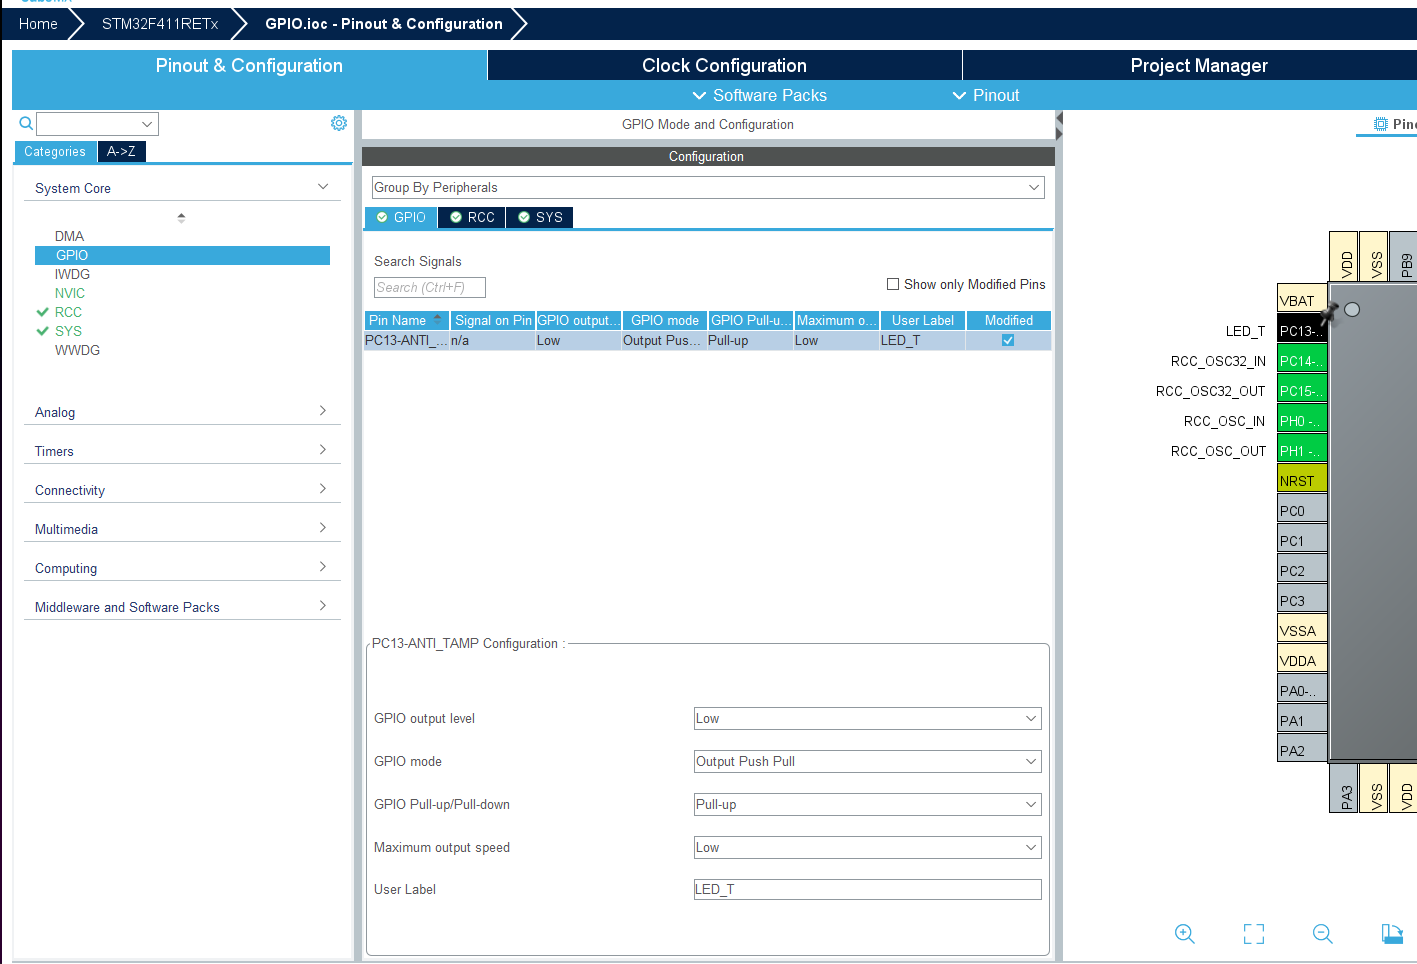Click the settings gear icon in categories panel

point(339,123)
